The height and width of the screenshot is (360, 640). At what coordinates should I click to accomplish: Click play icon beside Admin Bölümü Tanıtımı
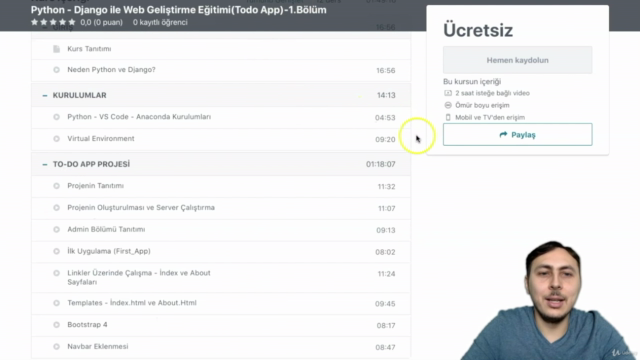(x=56, y=229)
